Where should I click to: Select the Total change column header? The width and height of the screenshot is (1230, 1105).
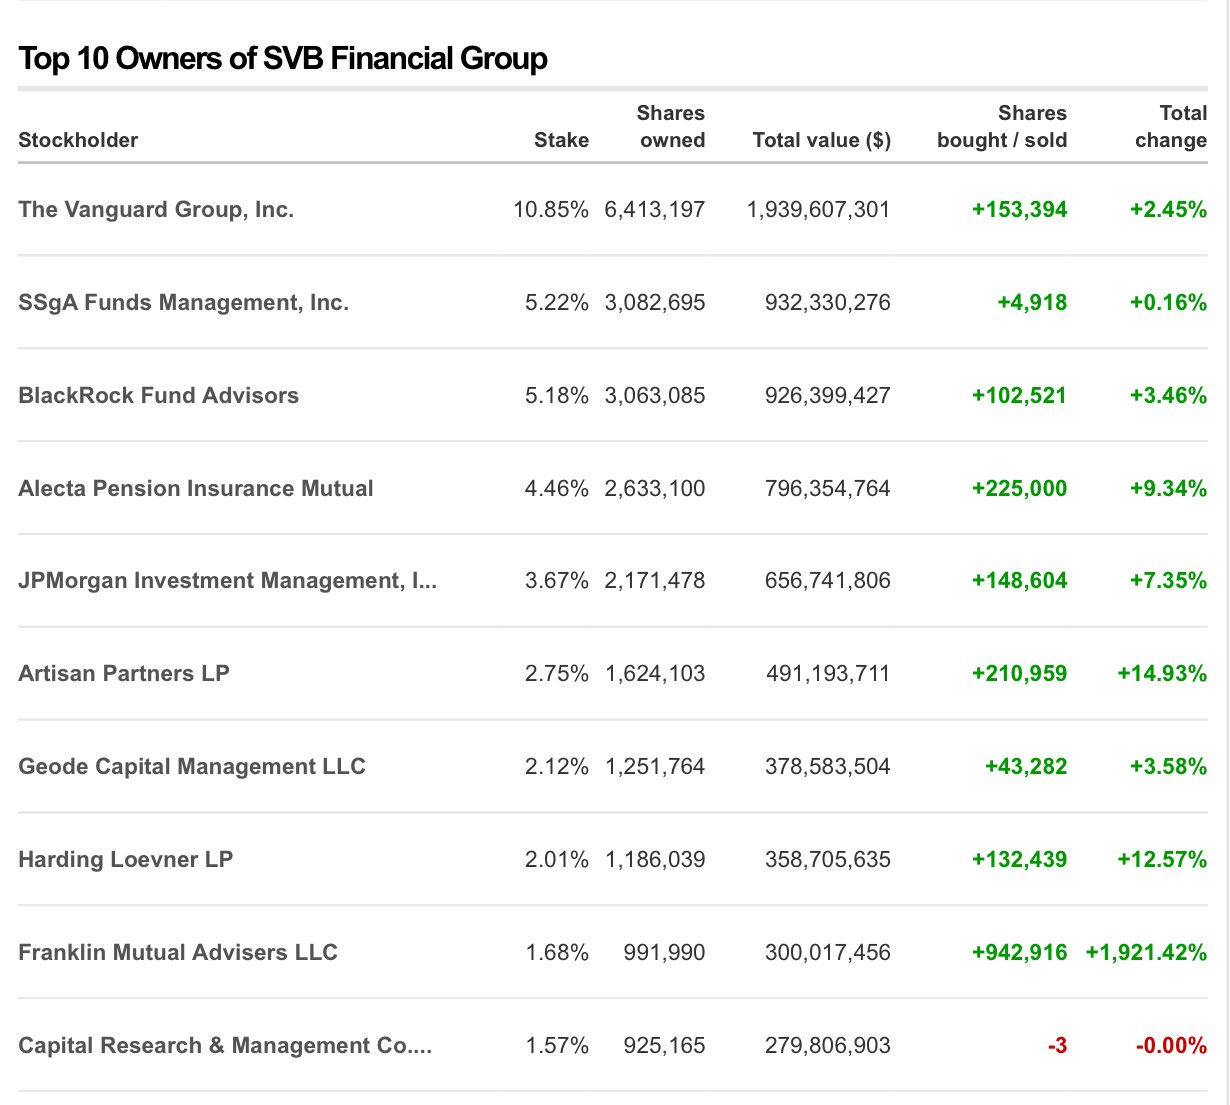click(x=1171, y=127)
